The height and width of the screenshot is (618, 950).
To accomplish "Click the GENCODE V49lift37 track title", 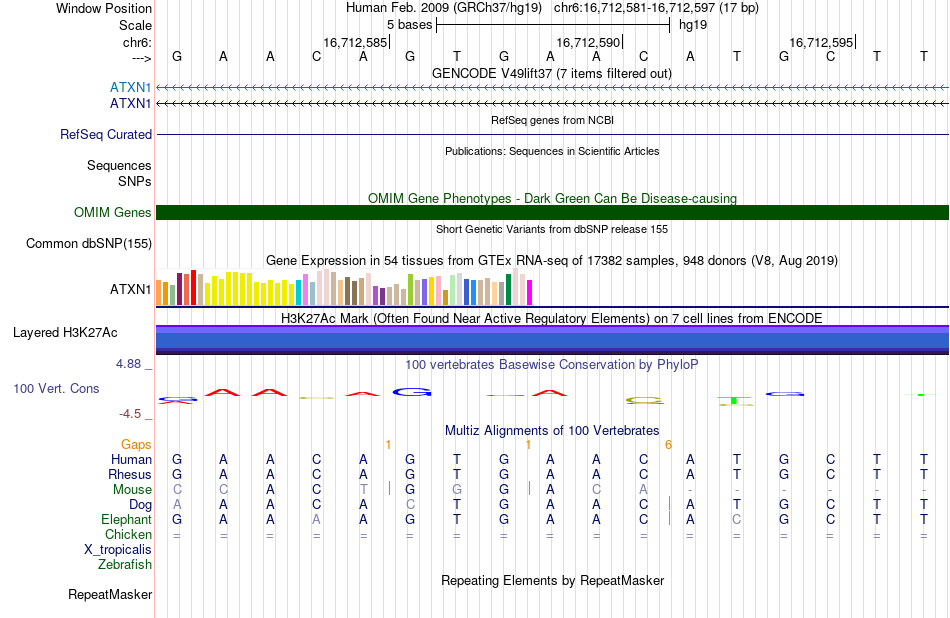I will [552, 73].
